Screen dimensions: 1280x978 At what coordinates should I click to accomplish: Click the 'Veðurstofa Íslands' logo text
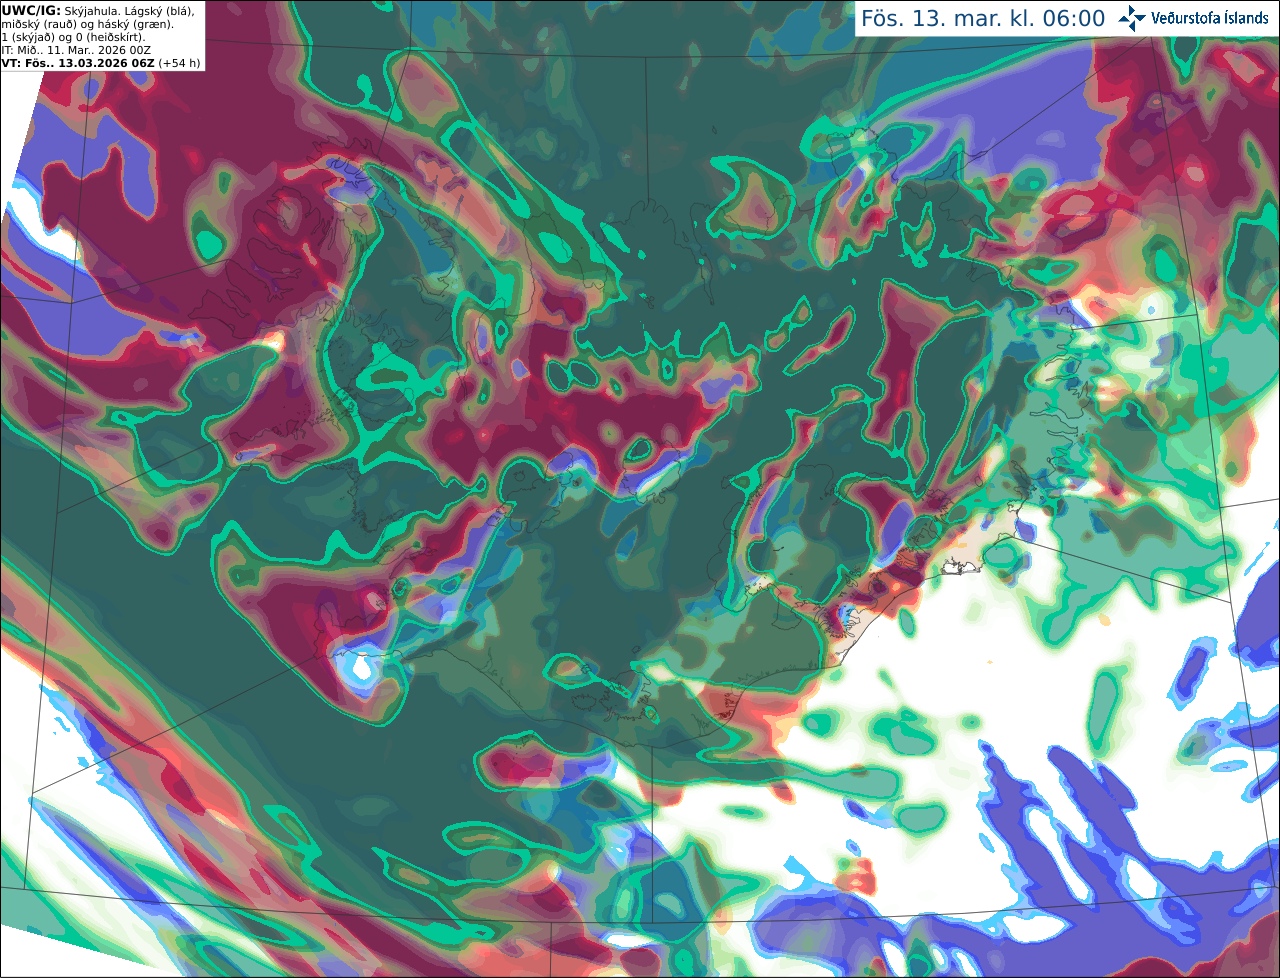click(1210, 18)
